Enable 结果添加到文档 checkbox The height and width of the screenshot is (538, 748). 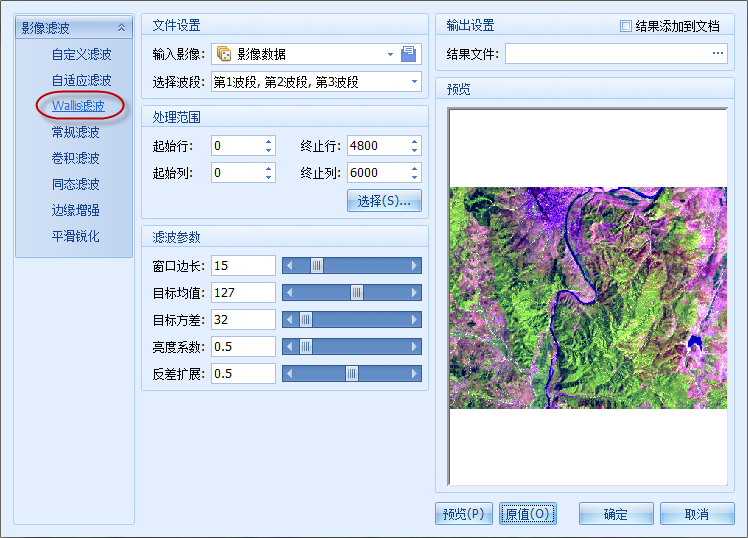click(626, 26)
